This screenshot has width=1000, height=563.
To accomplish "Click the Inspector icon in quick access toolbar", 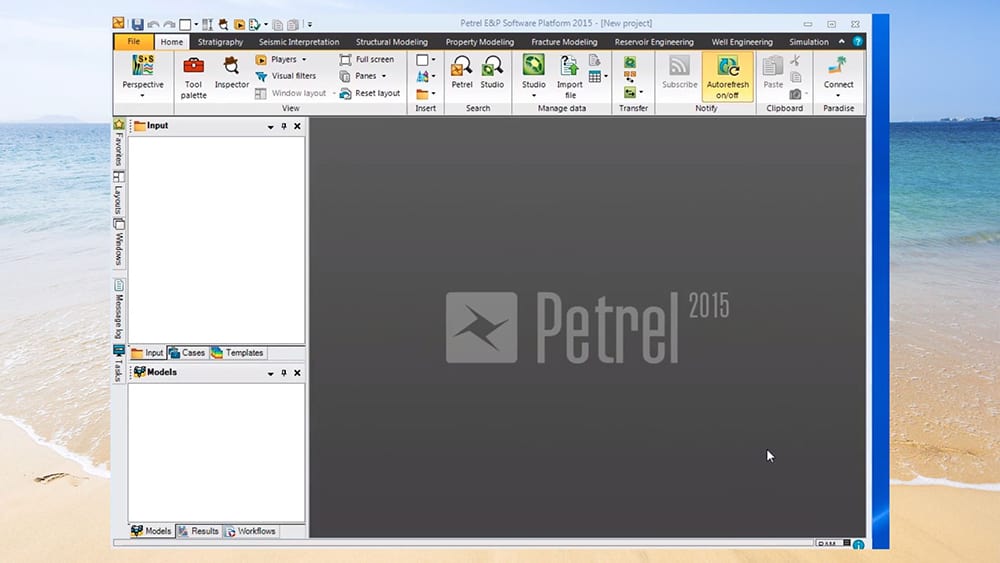I will click(x=223, y=24).
